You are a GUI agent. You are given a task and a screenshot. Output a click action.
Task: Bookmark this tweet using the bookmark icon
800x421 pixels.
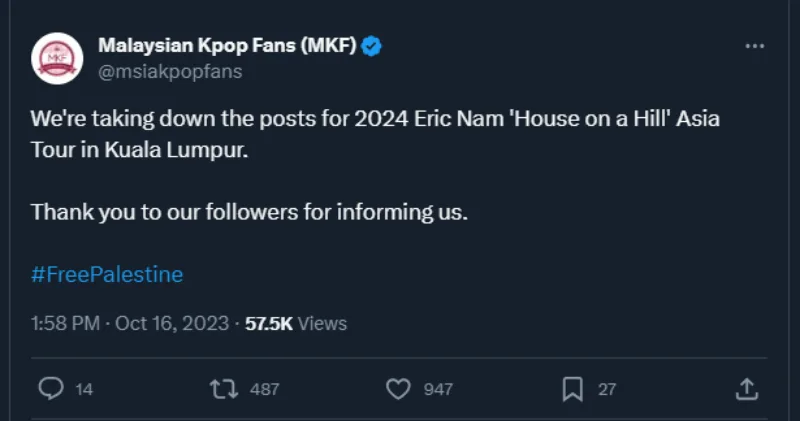(572, 389)
